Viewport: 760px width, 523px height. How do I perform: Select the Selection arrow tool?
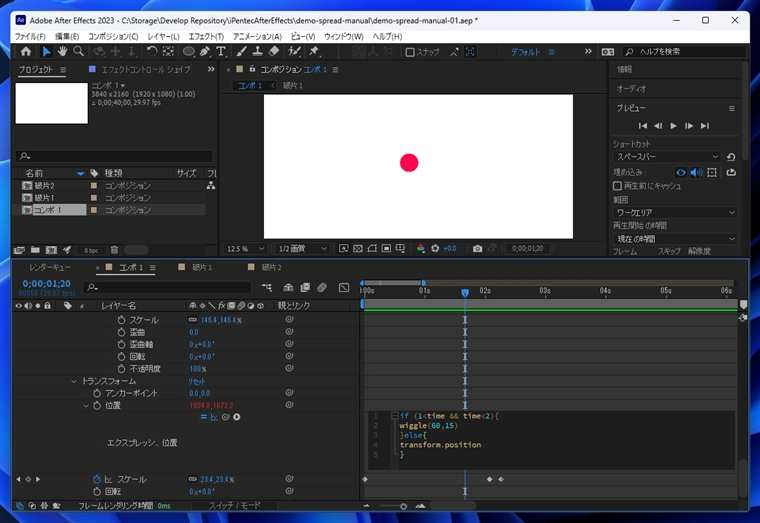tap(47, 51)
